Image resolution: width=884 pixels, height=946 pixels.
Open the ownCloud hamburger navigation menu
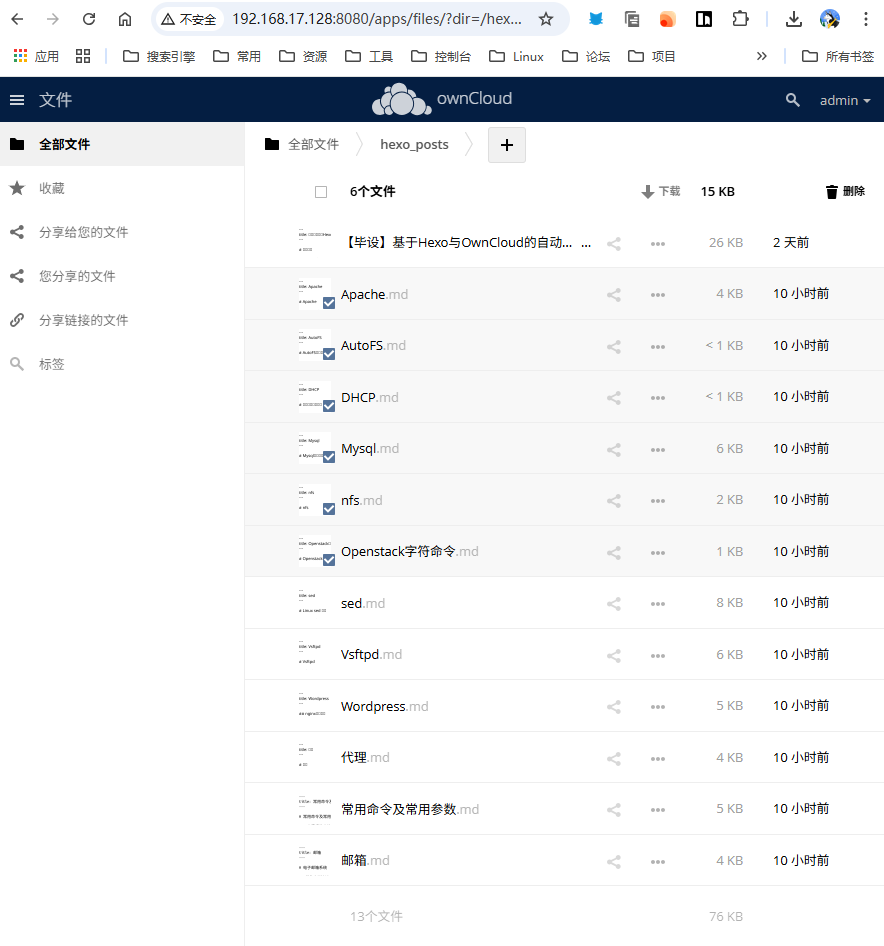(x=17, y=100)
